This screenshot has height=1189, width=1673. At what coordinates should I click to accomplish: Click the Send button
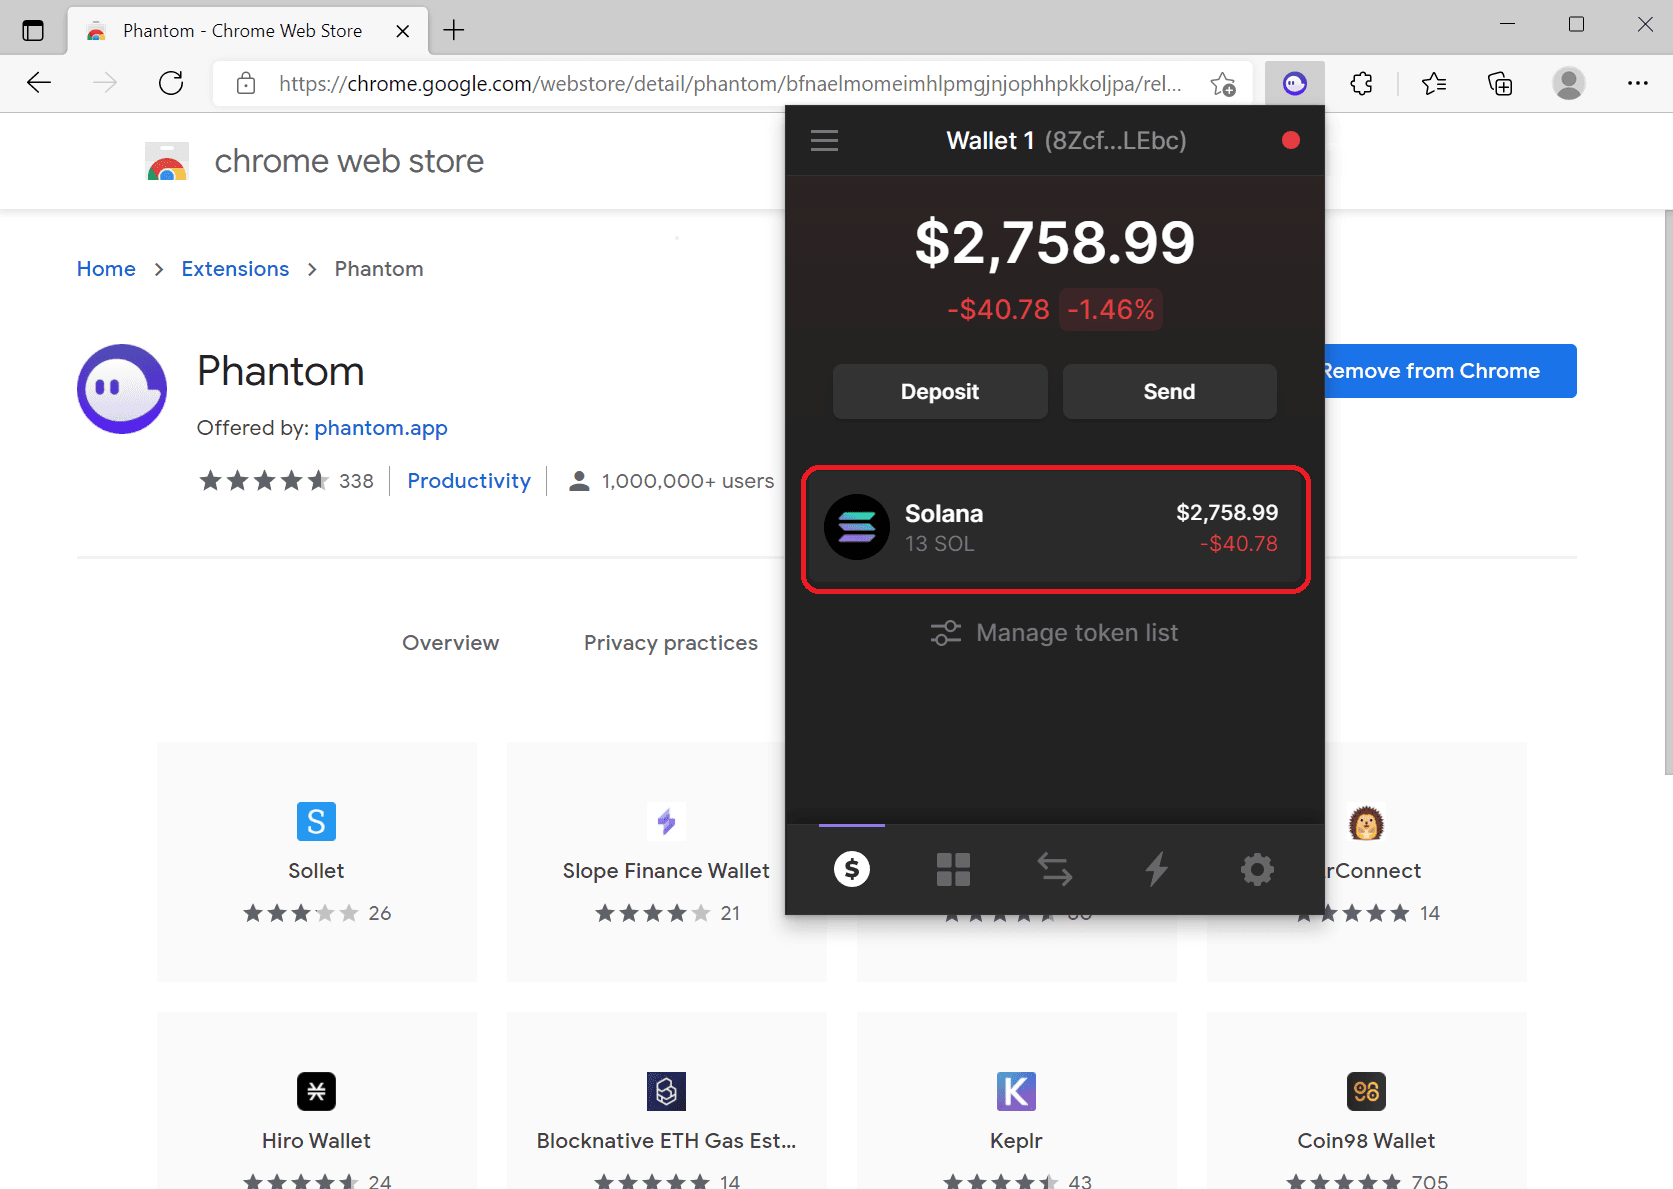(x=1169, y=391)
